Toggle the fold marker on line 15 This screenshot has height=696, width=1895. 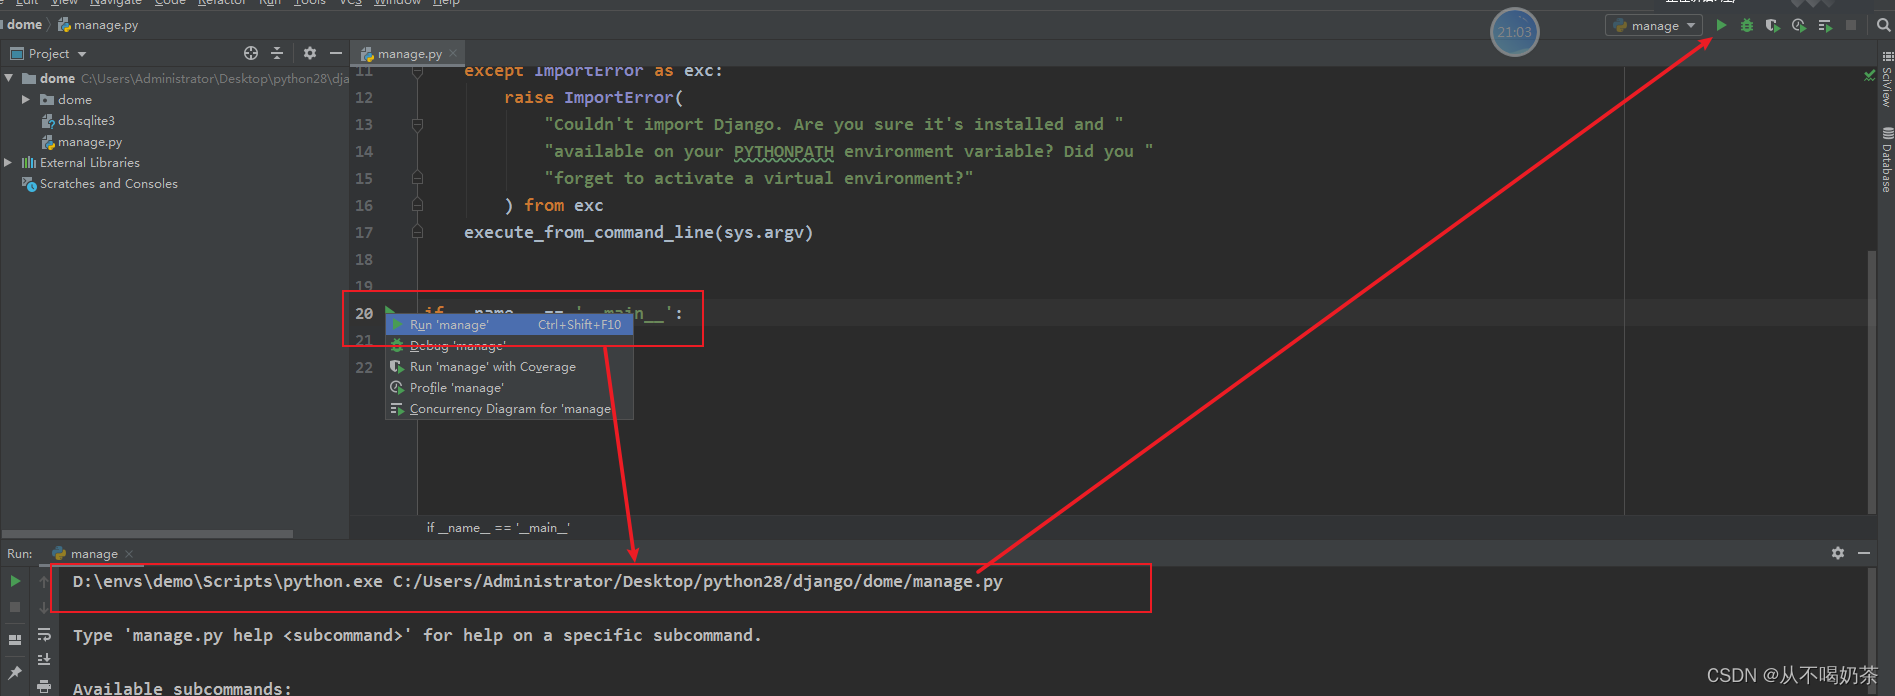(x=417, y=178)
